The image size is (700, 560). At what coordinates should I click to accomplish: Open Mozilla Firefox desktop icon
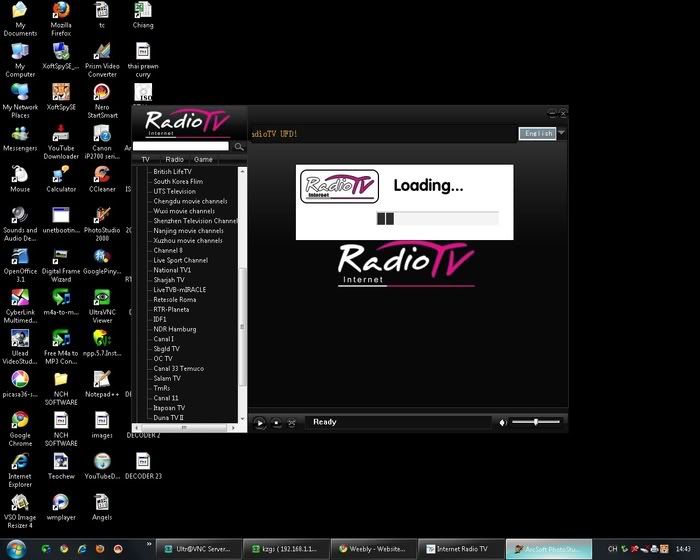pos(61,19)
